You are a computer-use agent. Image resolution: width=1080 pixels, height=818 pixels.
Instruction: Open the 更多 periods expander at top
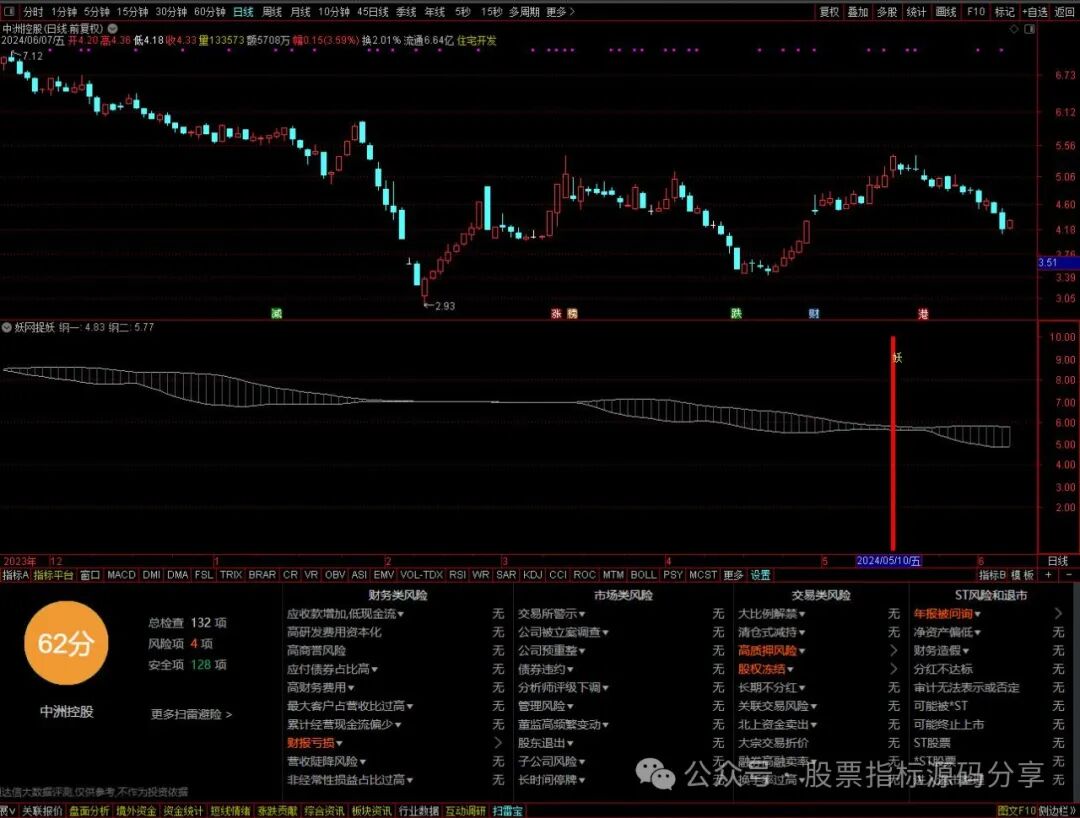click(560, 12)
